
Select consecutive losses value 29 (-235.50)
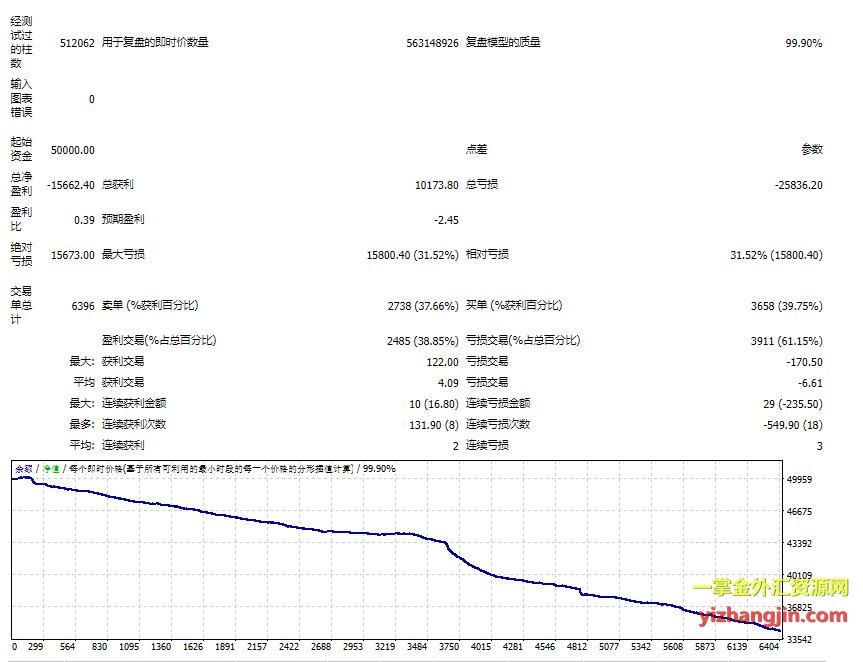point(793,404)
